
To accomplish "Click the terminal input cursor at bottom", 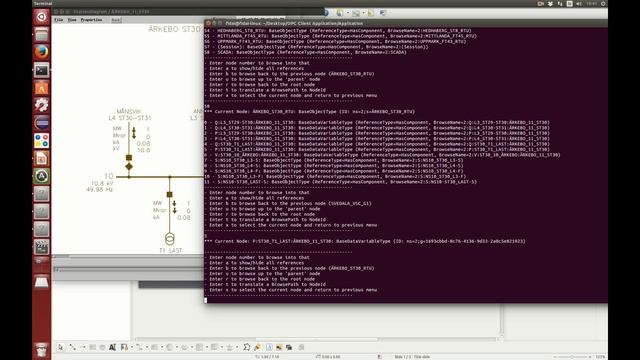I will [x=206, y=300].
